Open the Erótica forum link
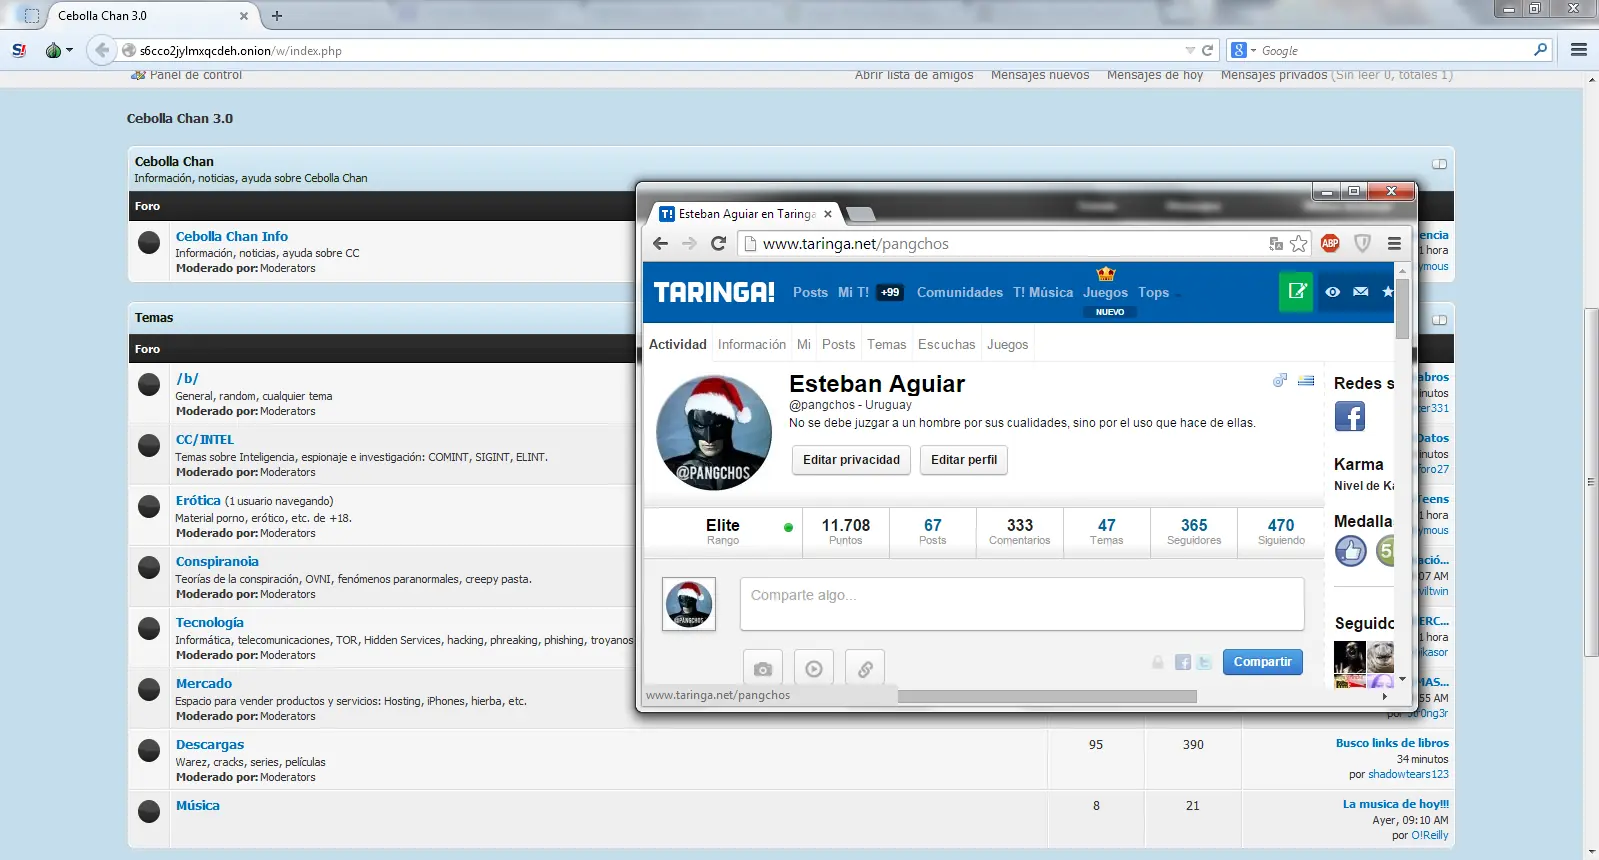Screen dimensions: 1599x860 (x=198, y=500)
